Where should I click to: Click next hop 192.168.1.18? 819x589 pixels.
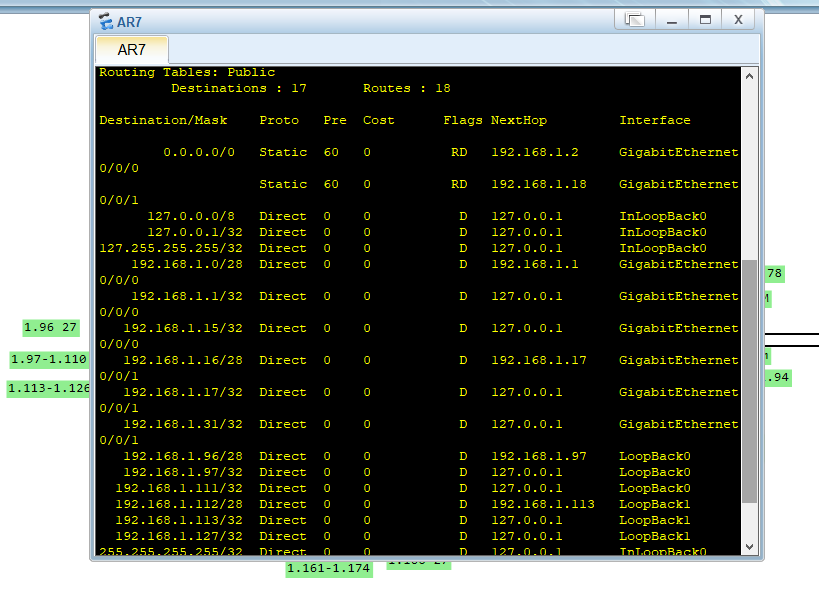point(539,184)
